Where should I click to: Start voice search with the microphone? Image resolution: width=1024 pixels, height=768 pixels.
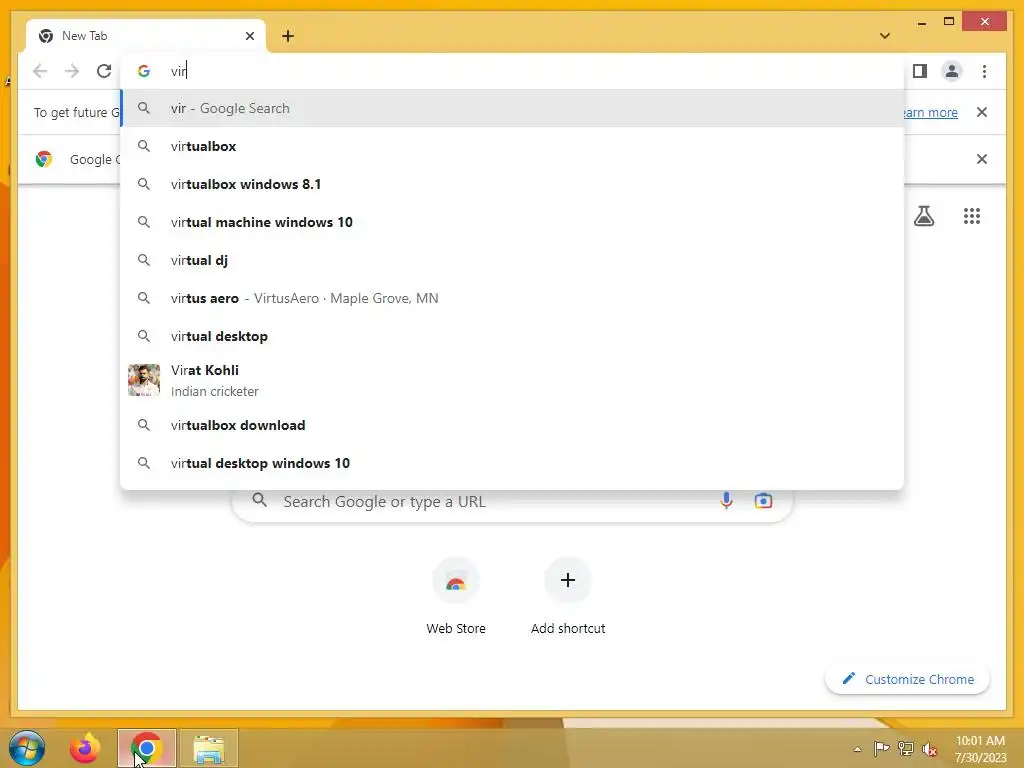pos(726,501)
